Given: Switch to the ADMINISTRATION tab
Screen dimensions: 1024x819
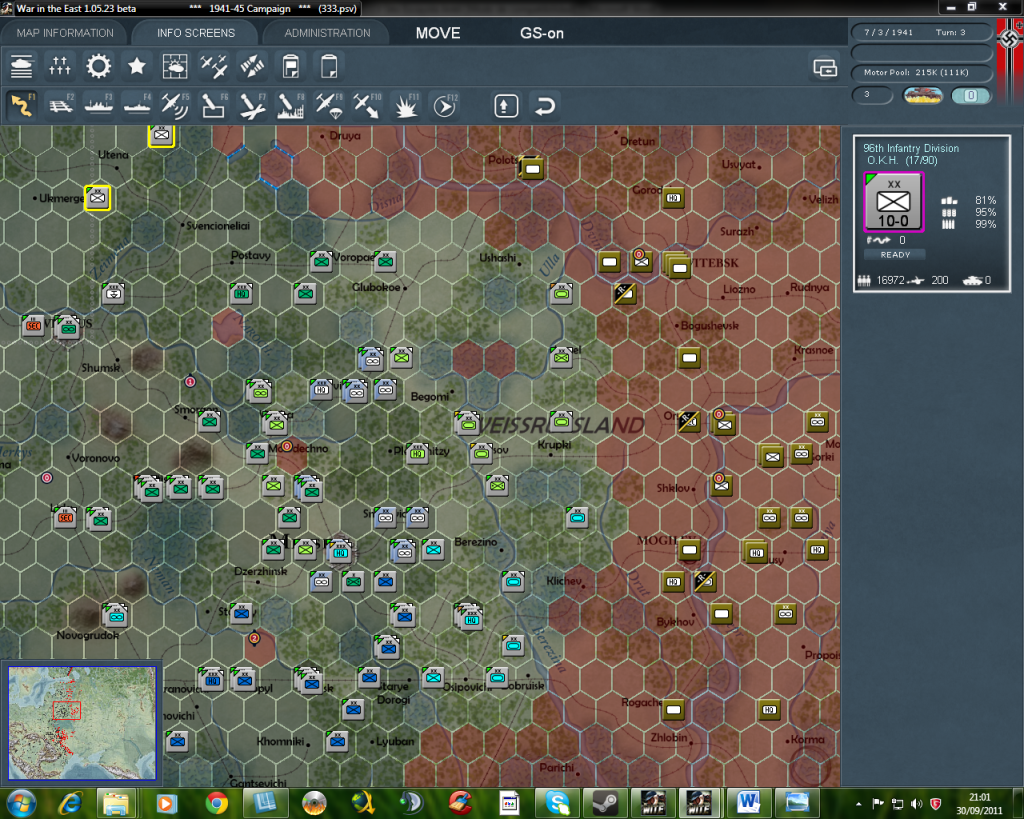Looking at the screenshot, I should click(x=327, y=33).
